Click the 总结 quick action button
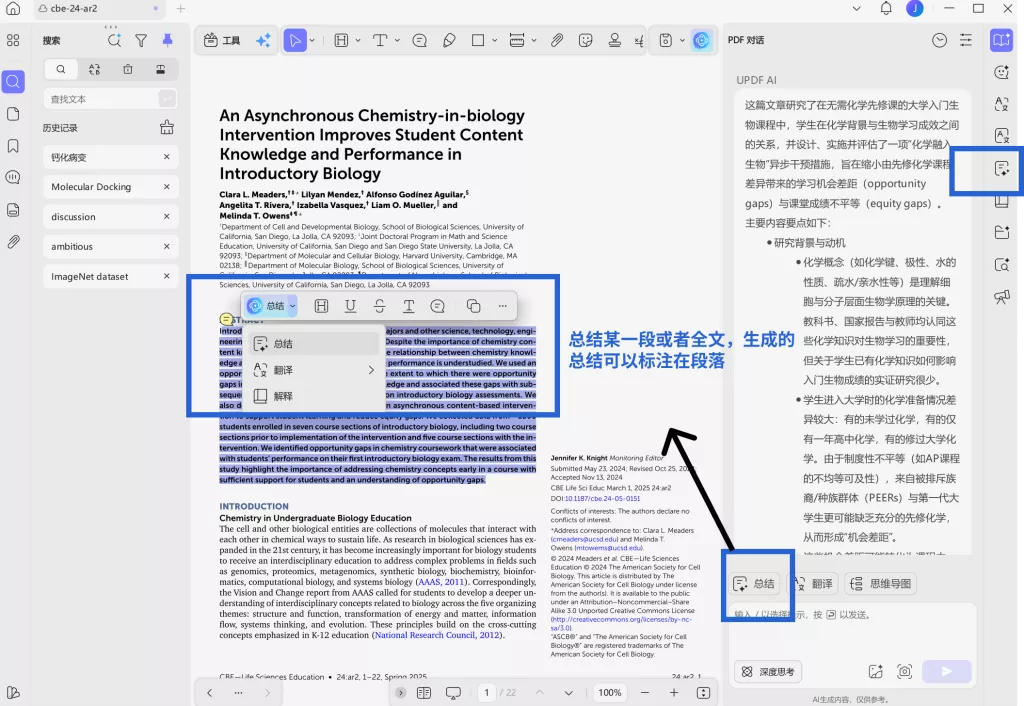This screenshot has width=1024, height=706. point(754,583)
